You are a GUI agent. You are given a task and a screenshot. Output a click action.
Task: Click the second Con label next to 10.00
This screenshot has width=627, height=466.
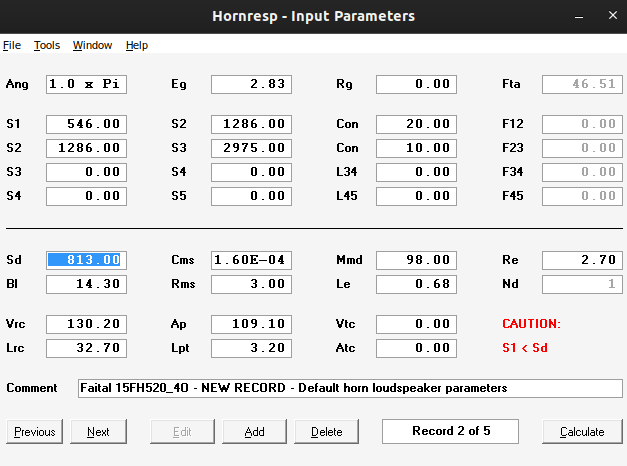[x=347, y=148]
